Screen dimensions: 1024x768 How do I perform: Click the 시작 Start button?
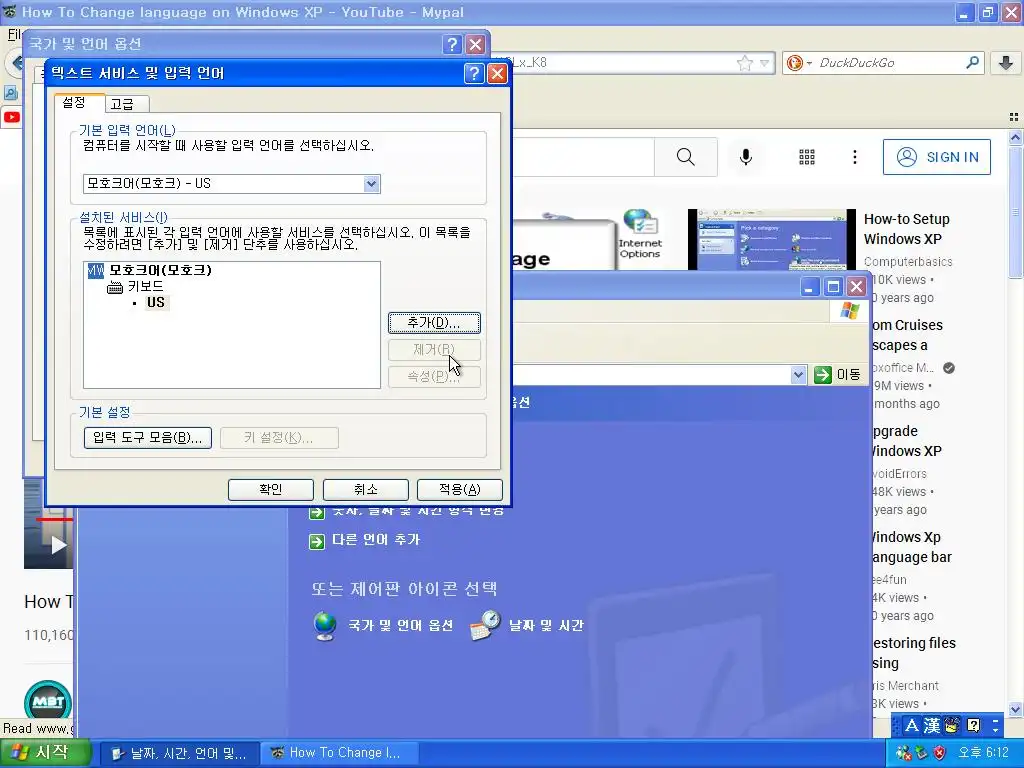[x=44, y=753]
